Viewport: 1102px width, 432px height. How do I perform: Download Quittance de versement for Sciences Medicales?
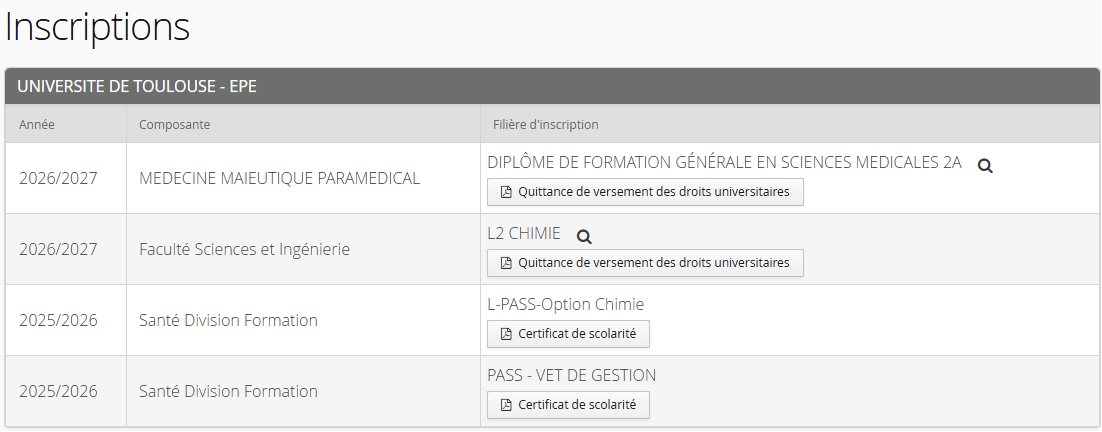click(x=645, y=192)
